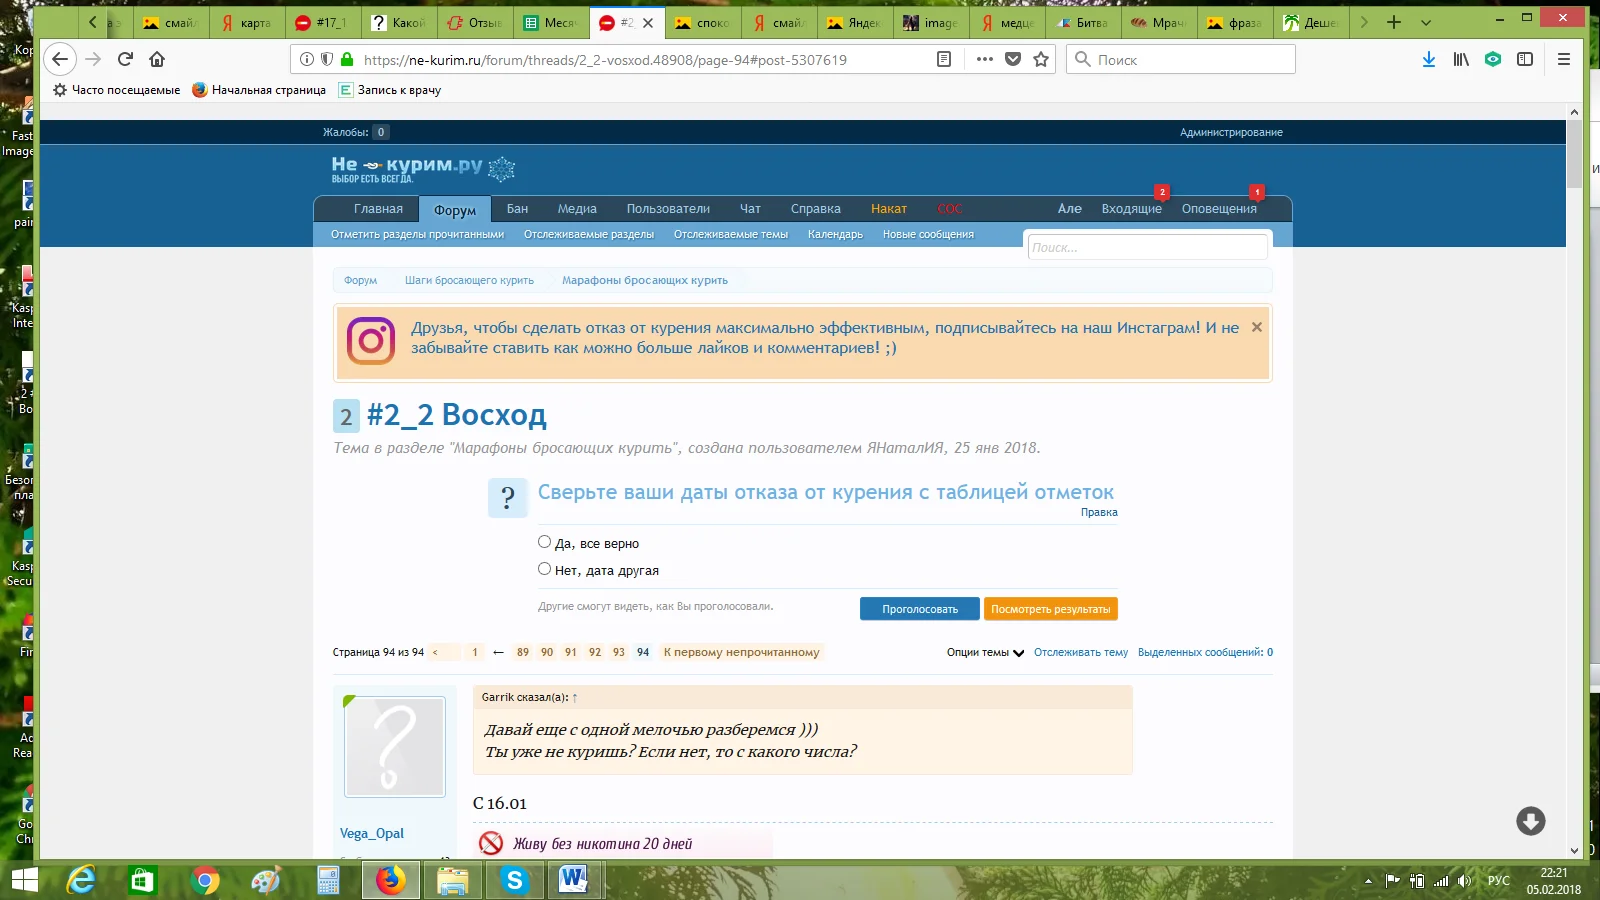Image resolution: width=1600 pixels, height=900 pixels.
Task: Open the 'Пользователи' navigation tab
Action: [668, 209]
